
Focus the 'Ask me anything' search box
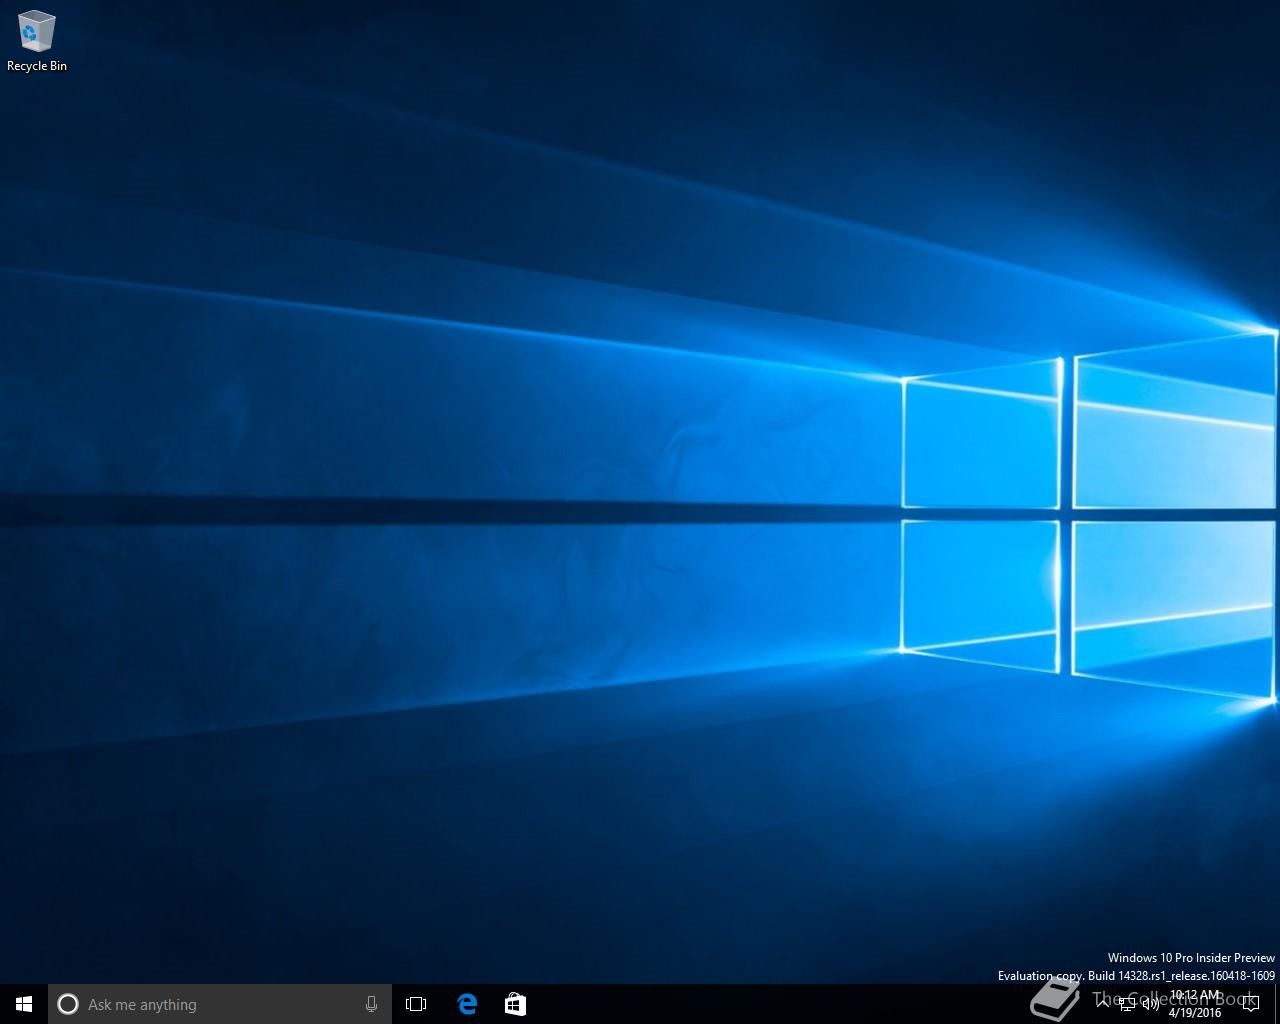[x=220, y=1004]
